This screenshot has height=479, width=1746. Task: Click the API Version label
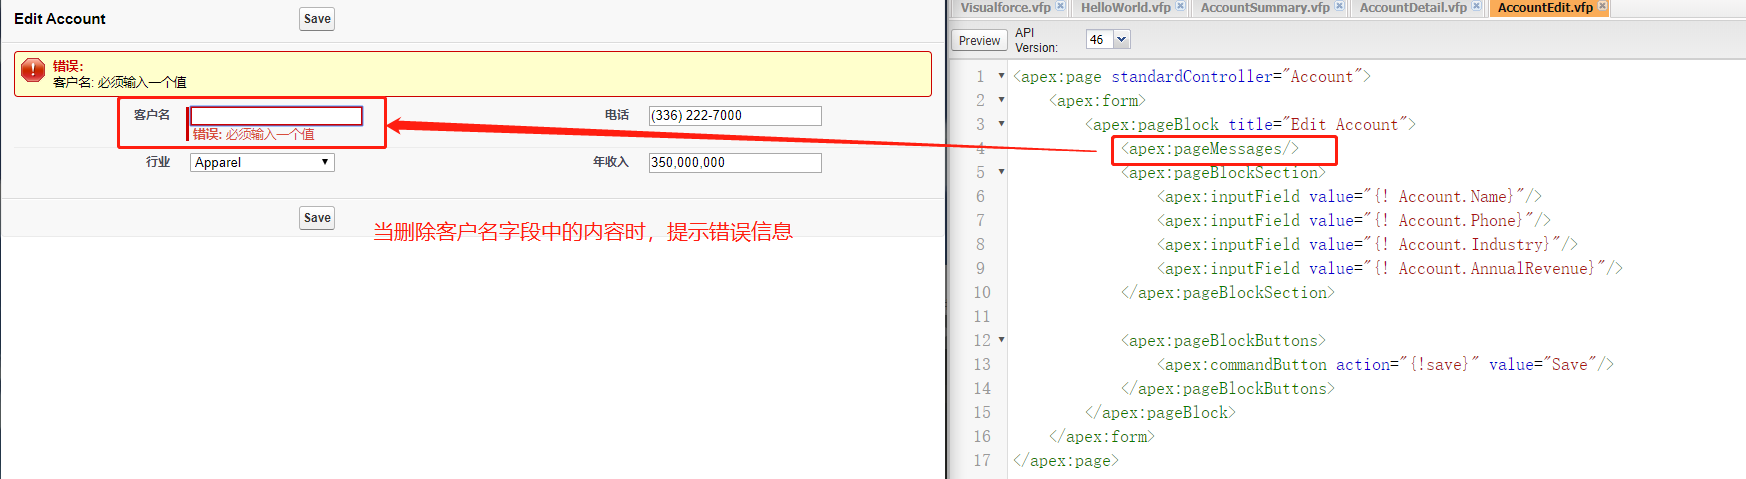(x=1036, y=40)
